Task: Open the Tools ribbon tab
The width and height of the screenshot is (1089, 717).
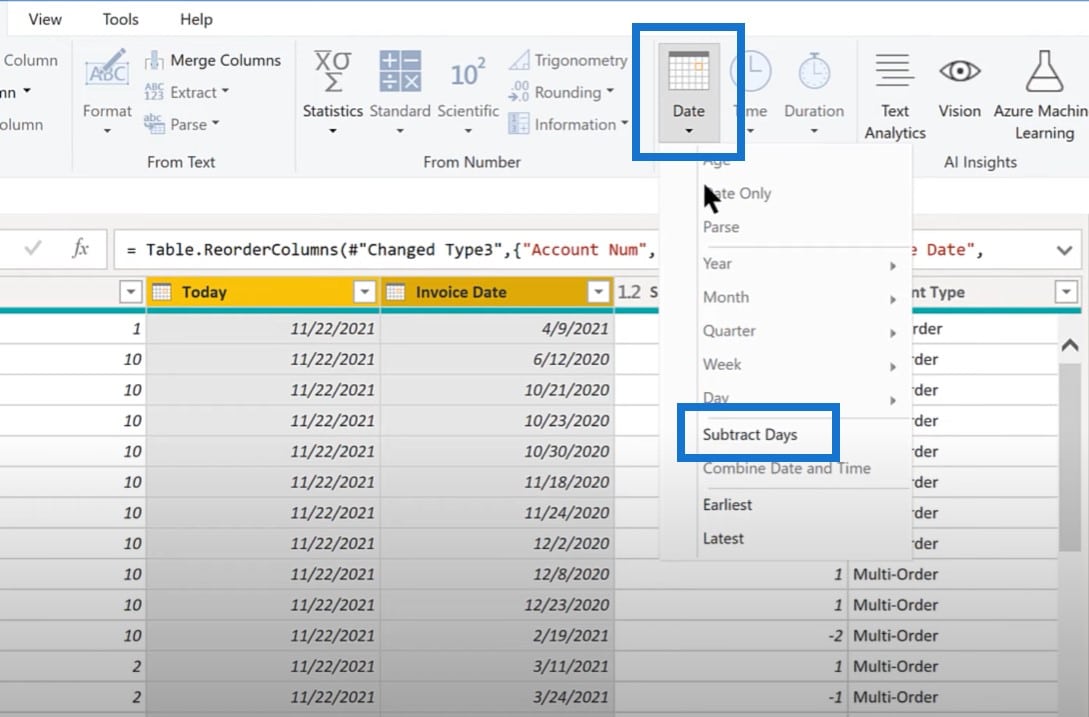Action: tap(121, 19)
